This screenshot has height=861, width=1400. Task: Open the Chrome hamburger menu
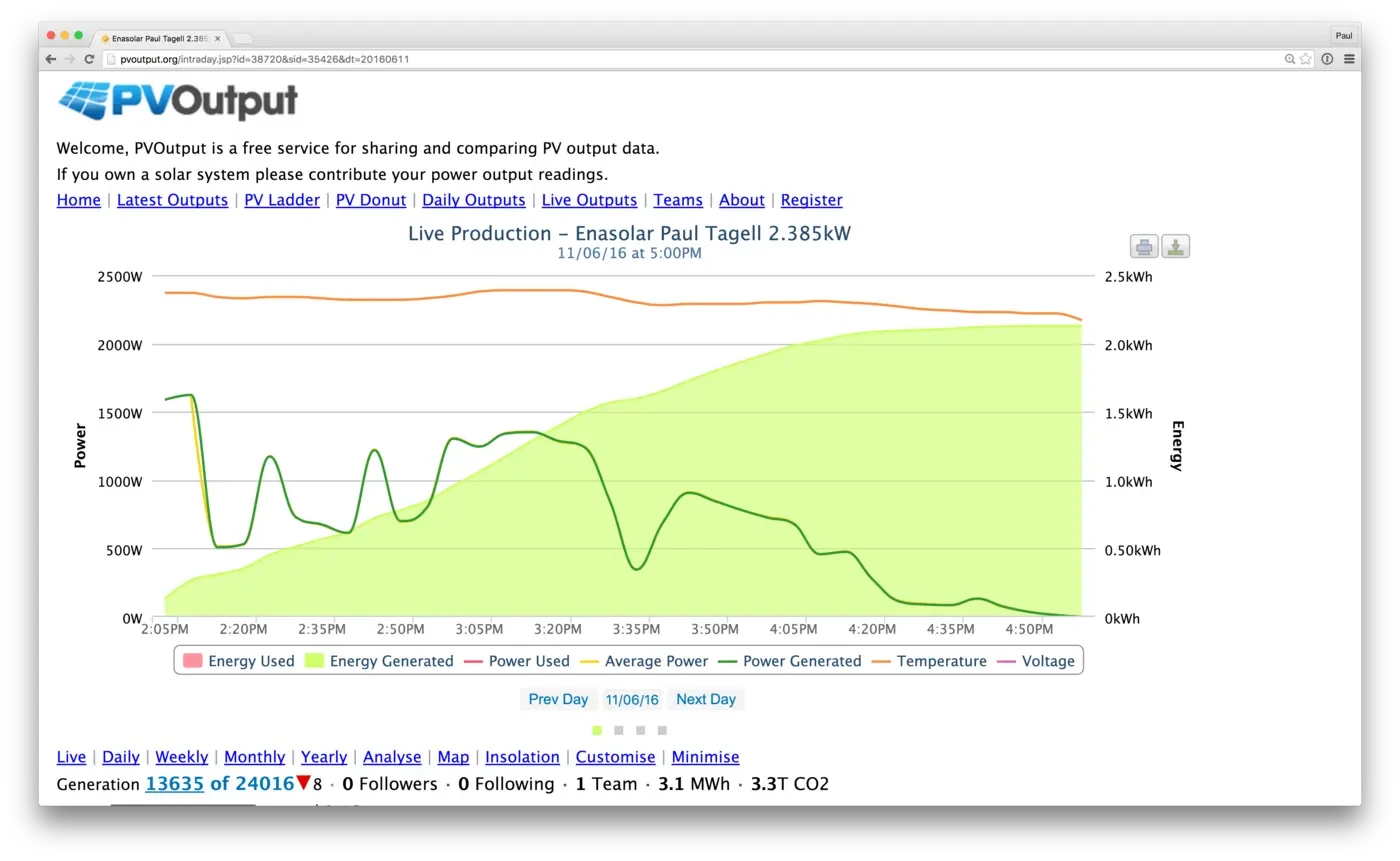[x=1349, y=59]
